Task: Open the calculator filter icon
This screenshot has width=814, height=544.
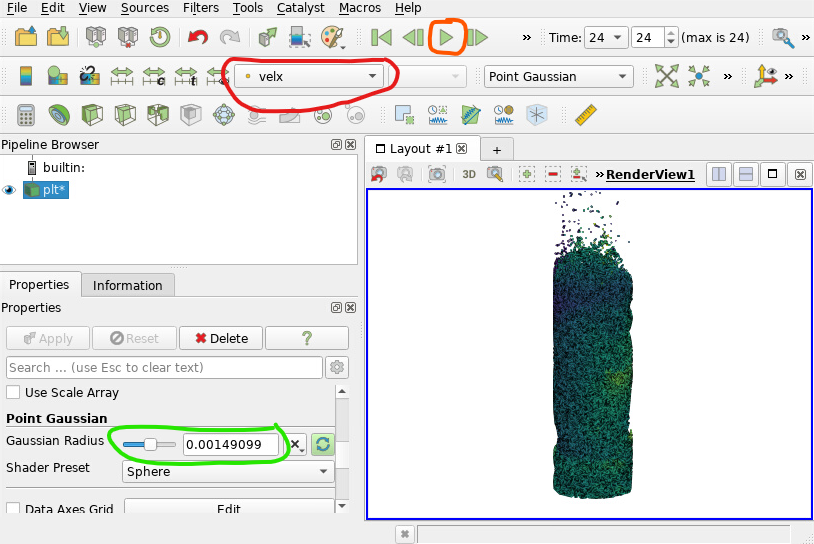Action: click(x=27, y=115)
